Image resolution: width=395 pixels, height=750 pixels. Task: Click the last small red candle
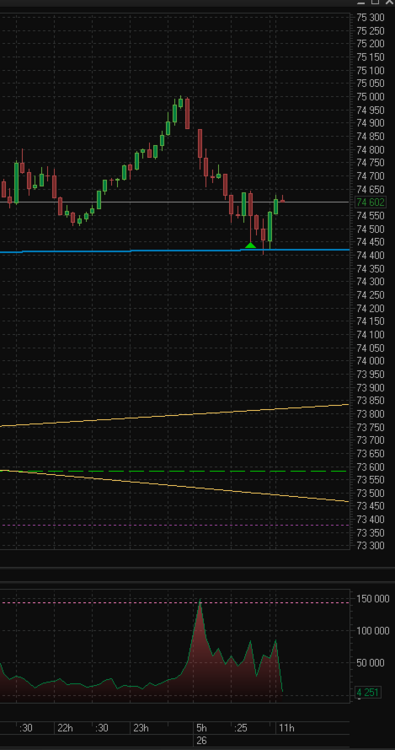tap(283, 200)
